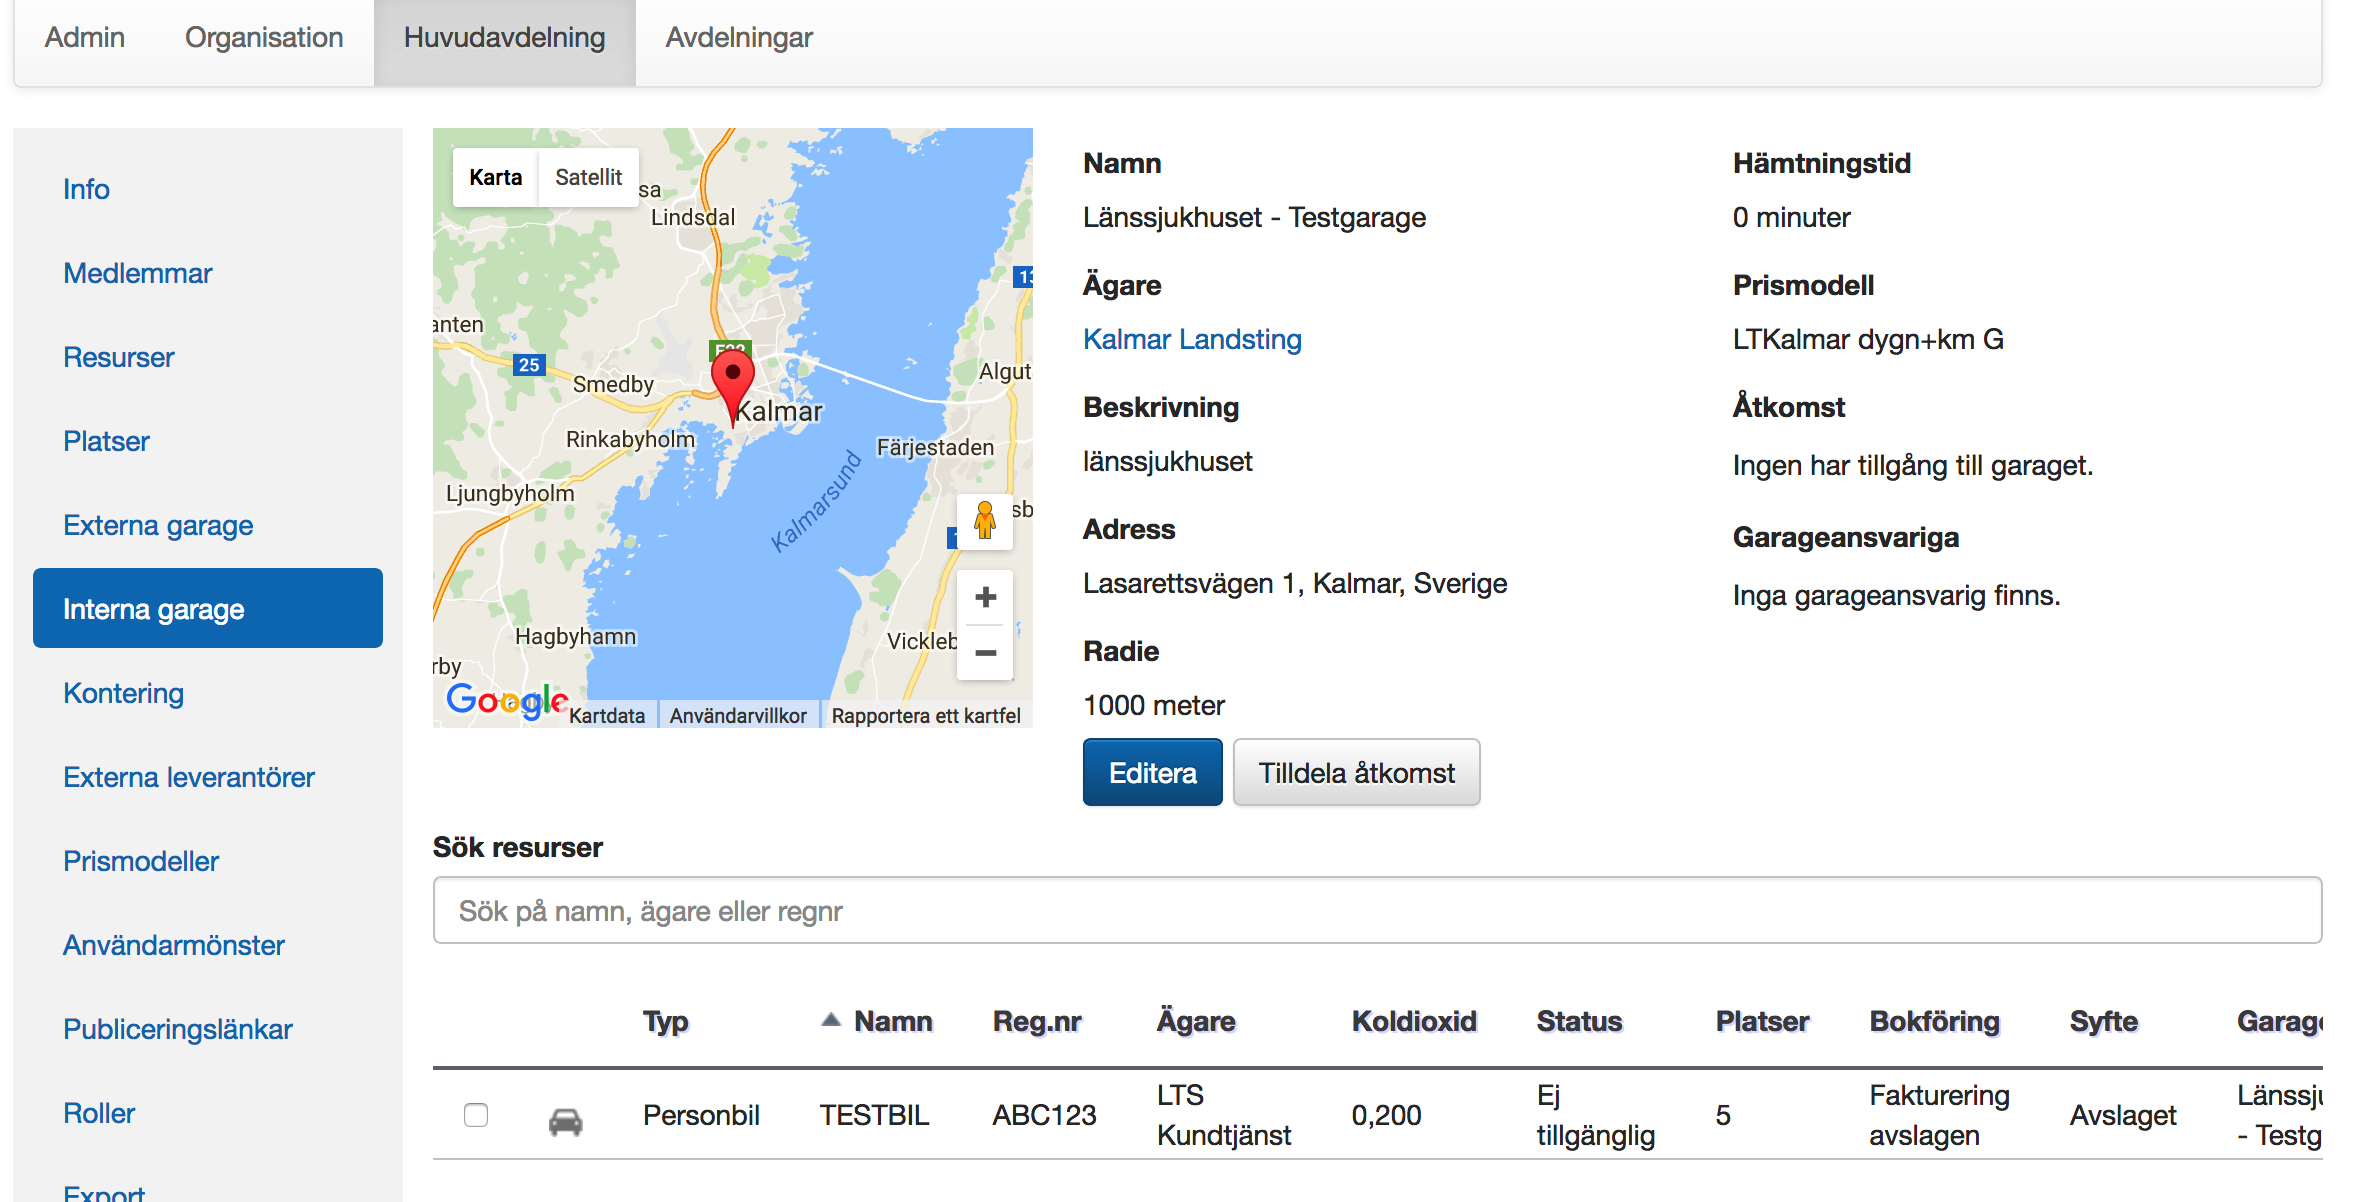This screenshot has width=2366, height=1202.
Task: Switch map to Satellit view
Action: [x=588, y=178]
